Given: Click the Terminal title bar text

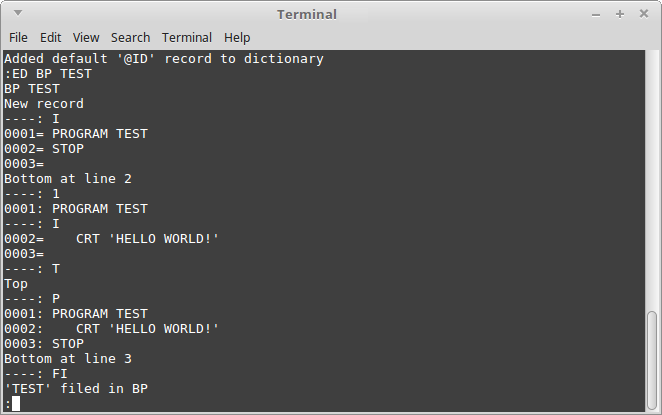Looking at the screenshot, I should click(307, 15).
